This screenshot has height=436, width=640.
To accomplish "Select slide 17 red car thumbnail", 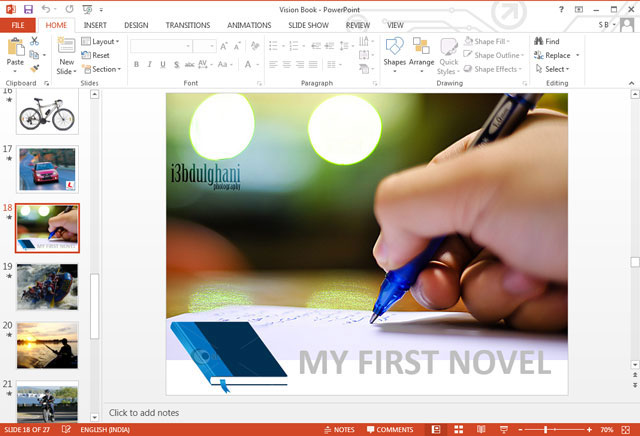I will (x=47, y=169).
